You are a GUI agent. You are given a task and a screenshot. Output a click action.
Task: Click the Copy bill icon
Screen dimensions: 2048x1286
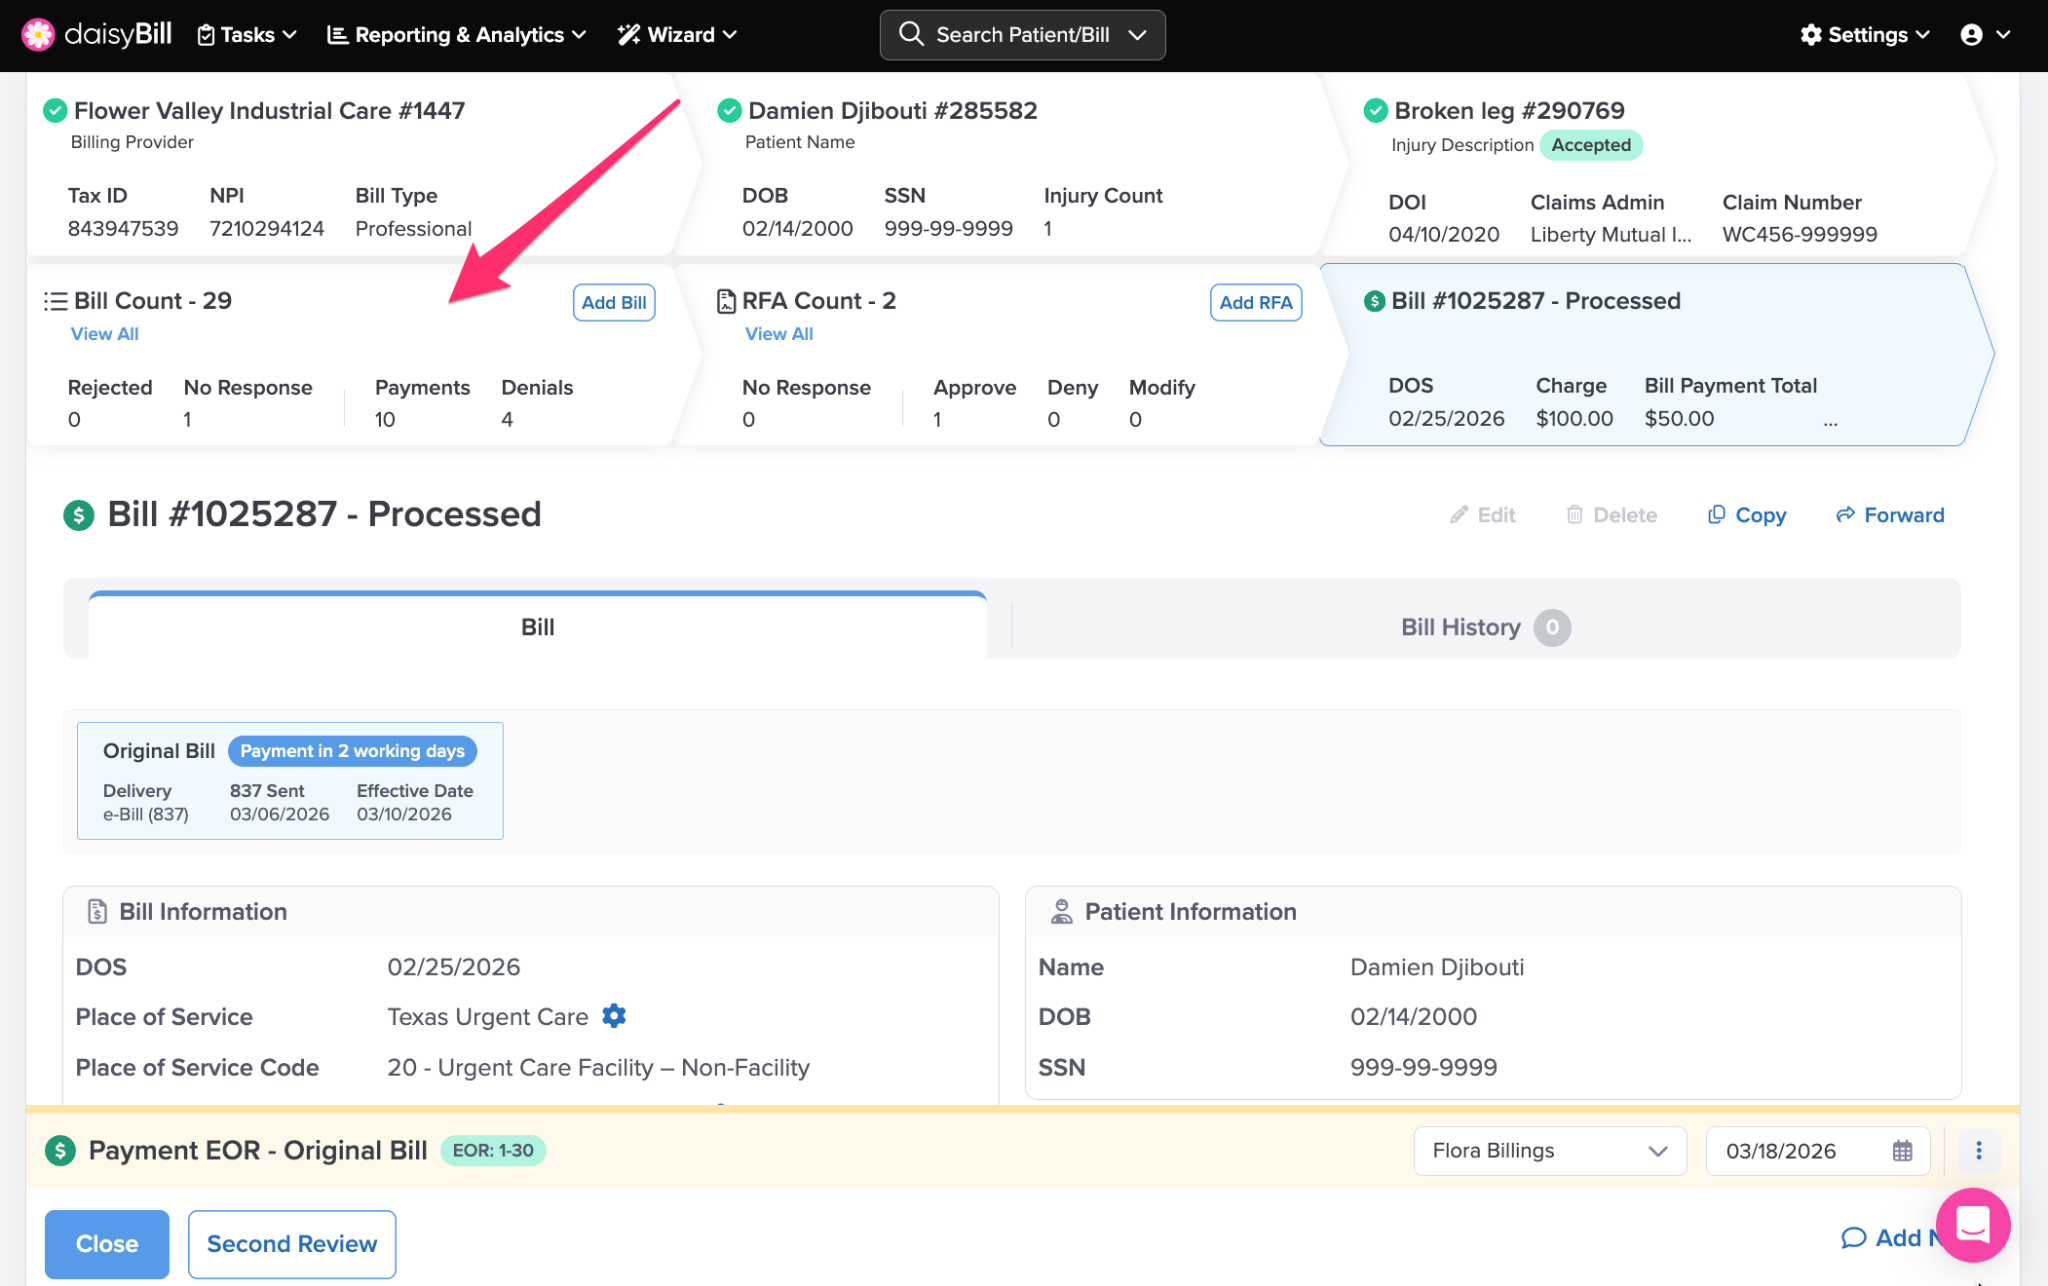click(x=1717, y=514)
